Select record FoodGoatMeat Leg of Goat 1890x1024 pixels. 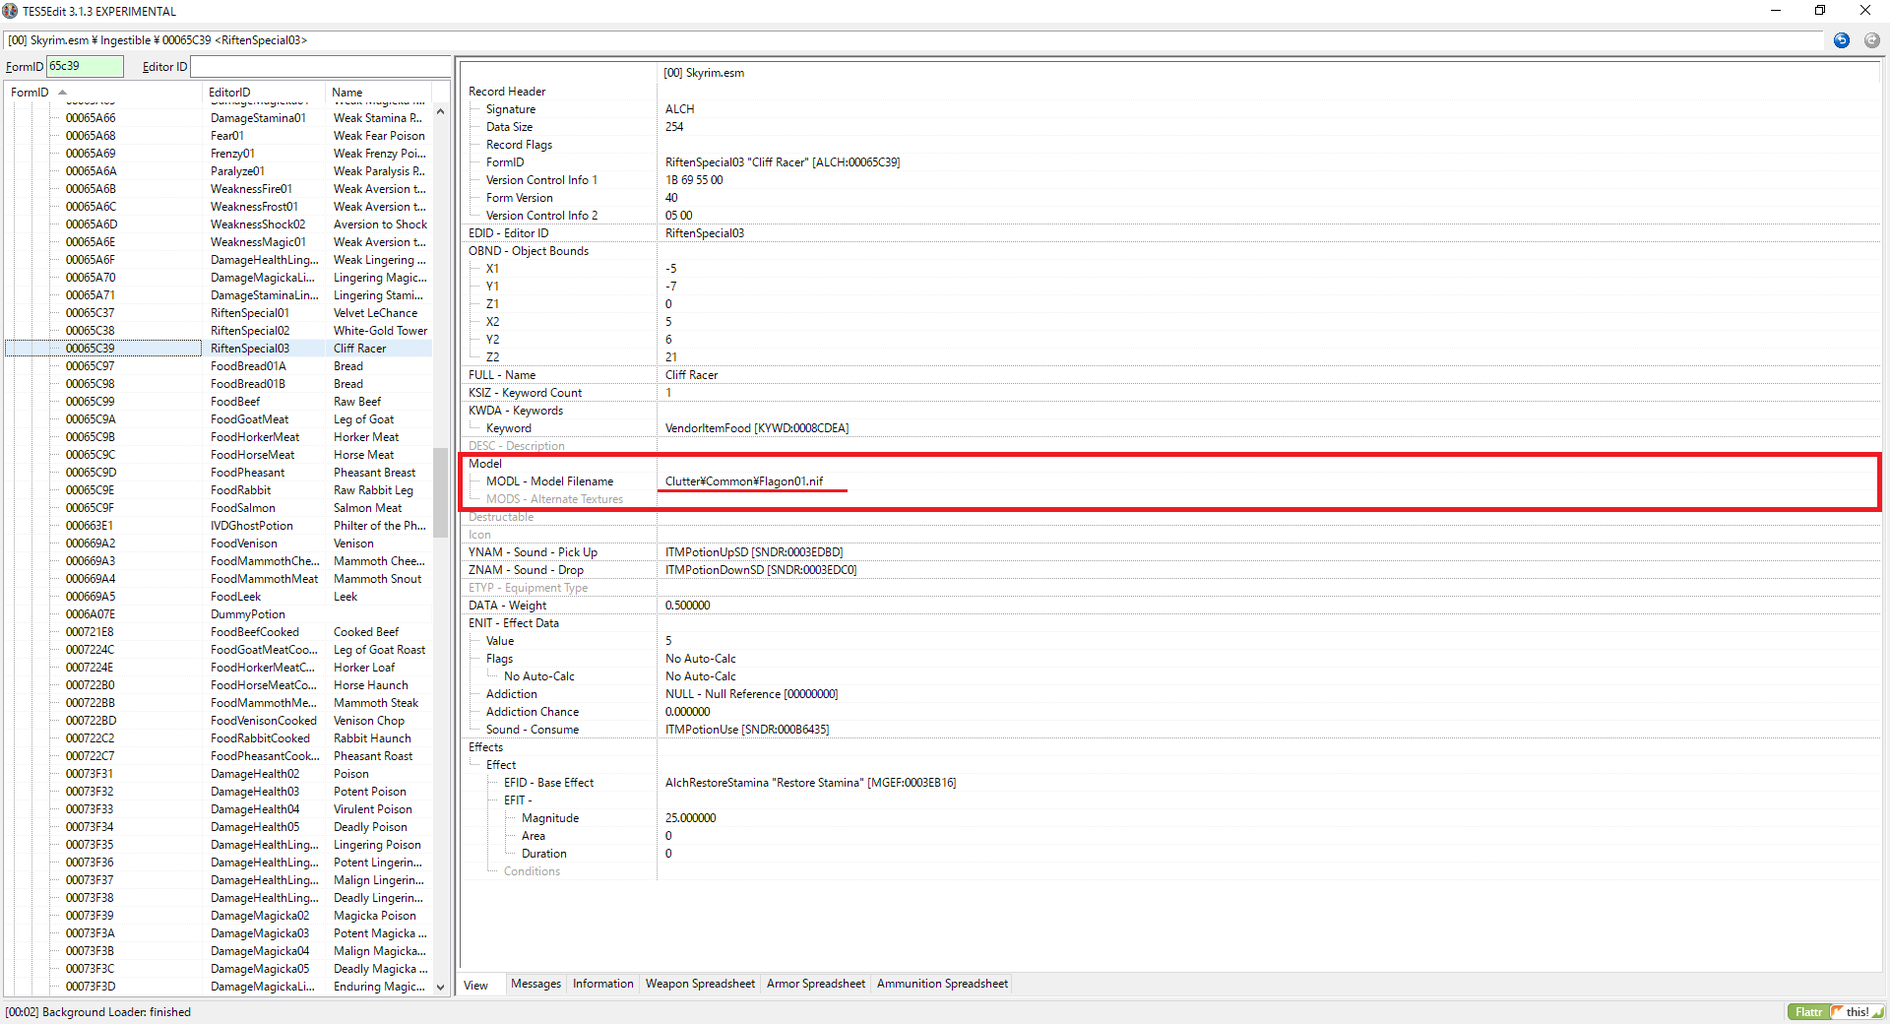[219, 420]
